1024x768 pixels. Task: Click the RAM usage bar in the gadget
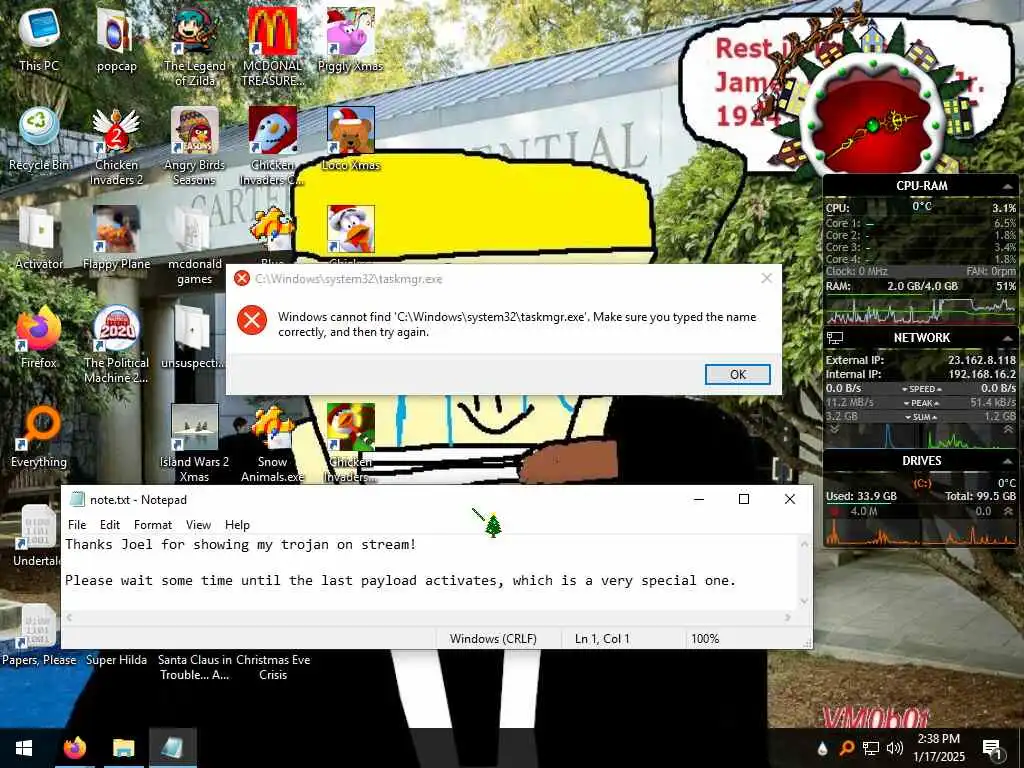pyautogui.click(x=921, y=295)
